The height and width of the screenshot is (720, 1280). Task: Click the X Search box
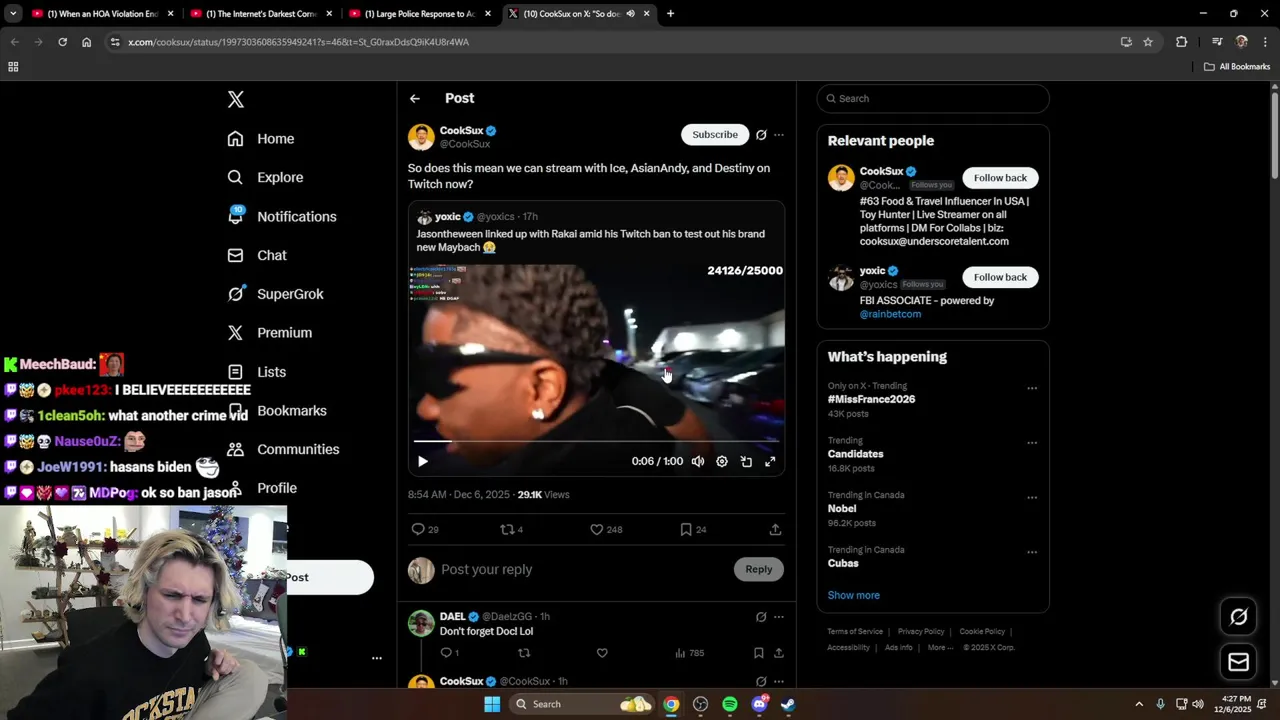(x=933, y=98)
